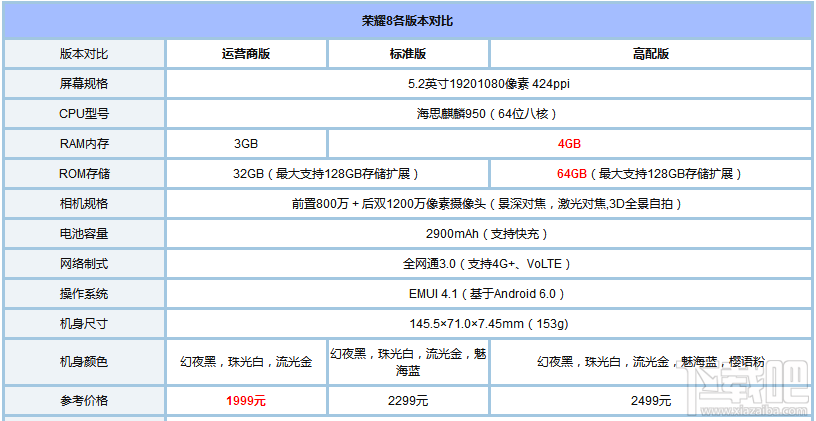Click the 2299元 price
The width and height of the screenshot is (816, 421).
click(x=407, y=401)
